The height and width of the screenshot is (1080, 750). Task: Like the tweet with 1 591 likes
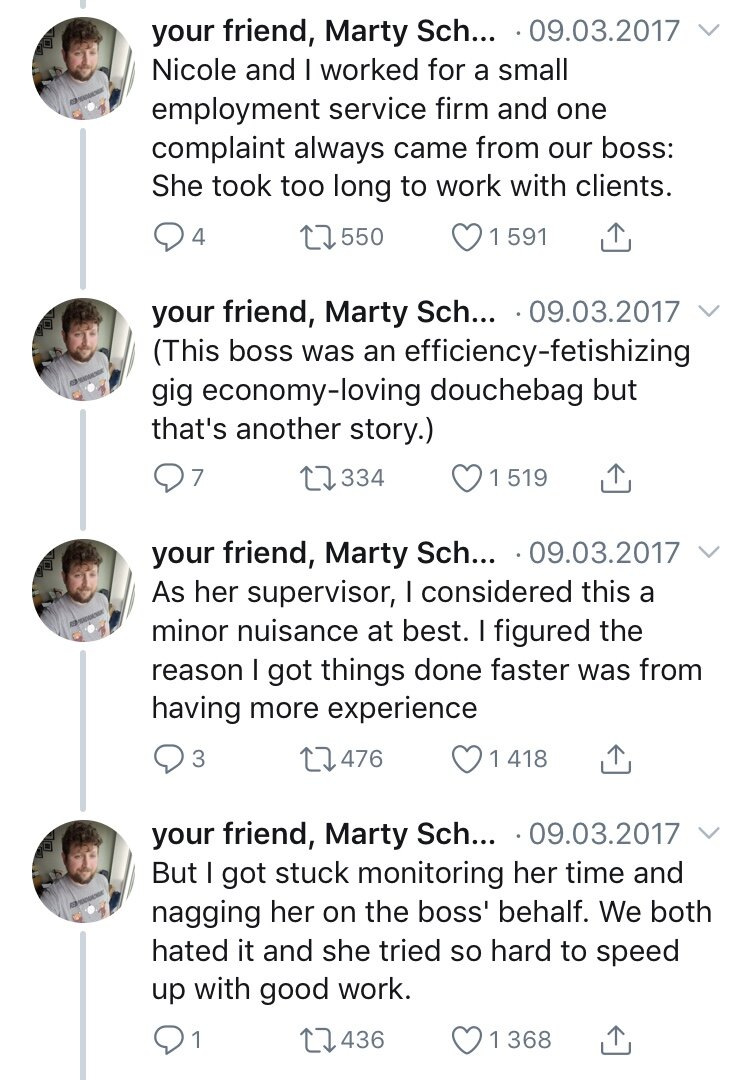point(466,237)
